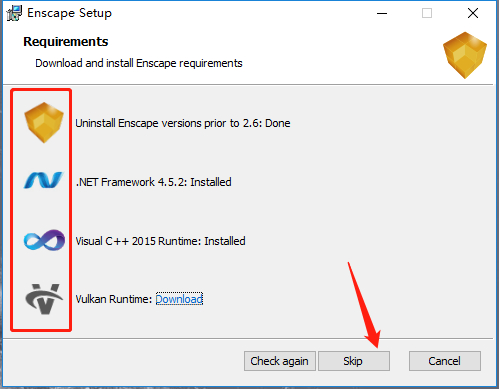499x389 pixels.
Task: Click the Enscape Setup title text
Action: coord(69,13)
